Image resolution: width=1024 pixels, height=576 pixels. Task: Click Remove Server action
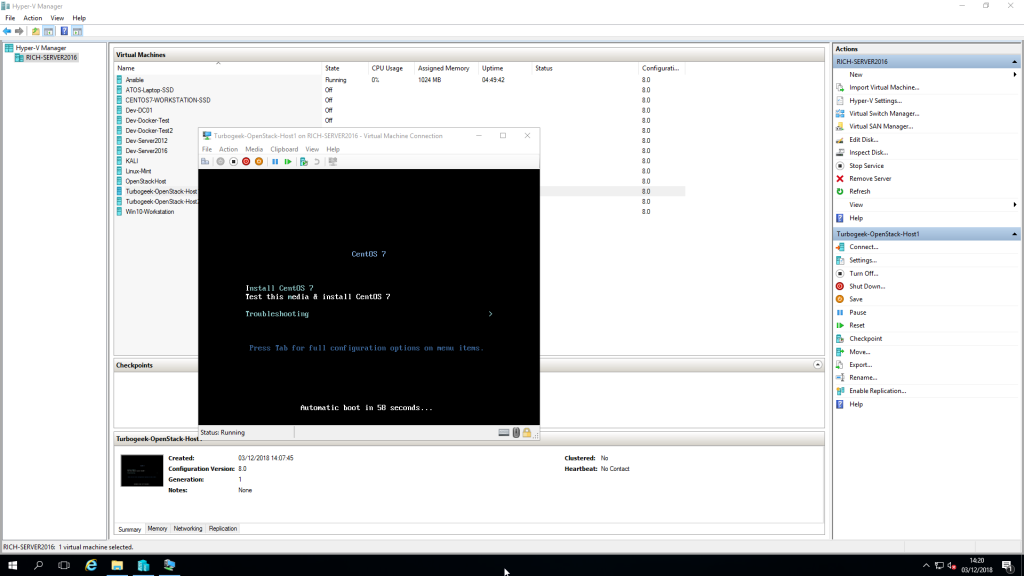click(x=870, y=179)
